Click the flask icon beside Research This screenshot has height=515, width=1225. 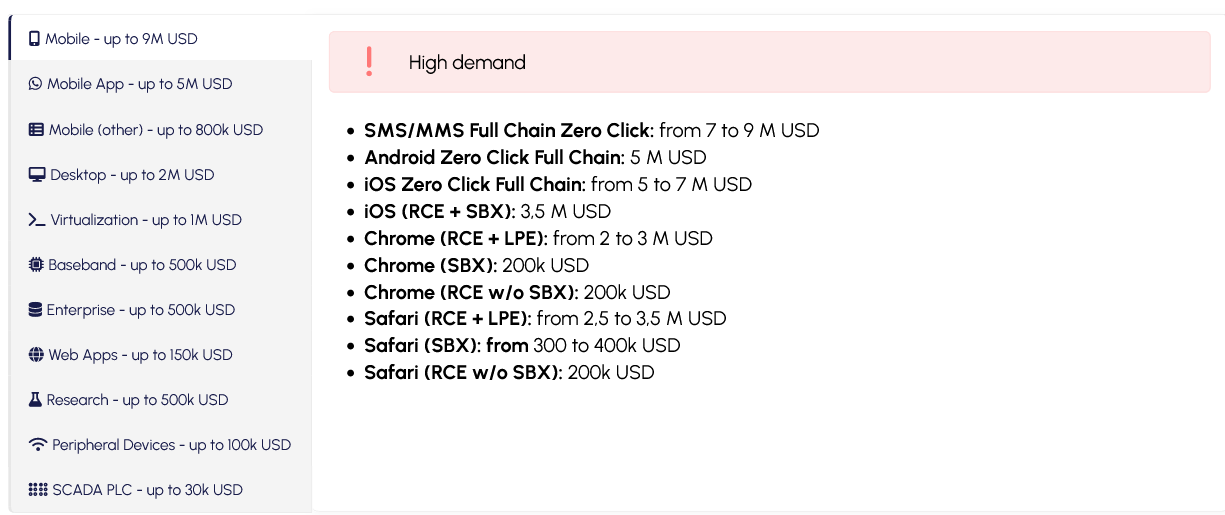[x=35, y=400]
